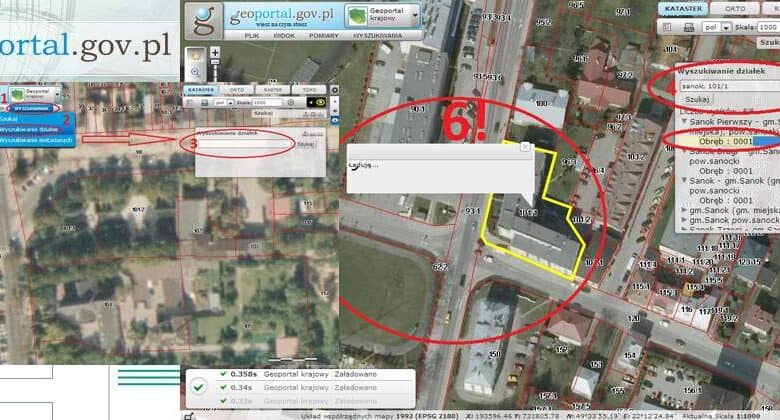Click the empty parcel search field
This screenshot has height=420, width=780.
click(x=245, y=144)
